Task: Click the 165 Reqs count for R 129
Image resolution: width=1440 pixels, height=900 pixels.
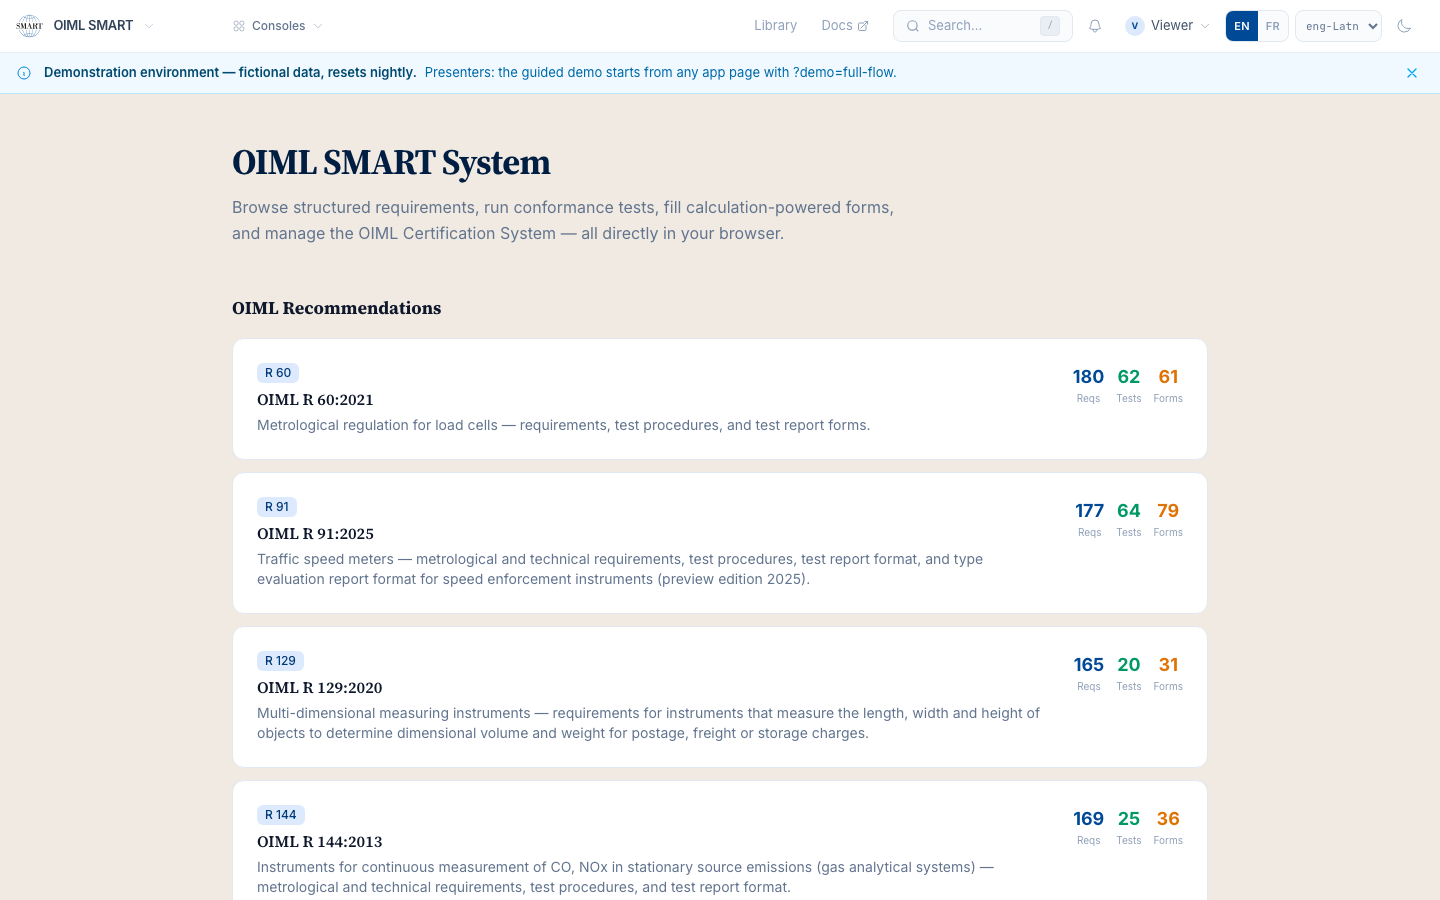Action: click(1088, 673)
